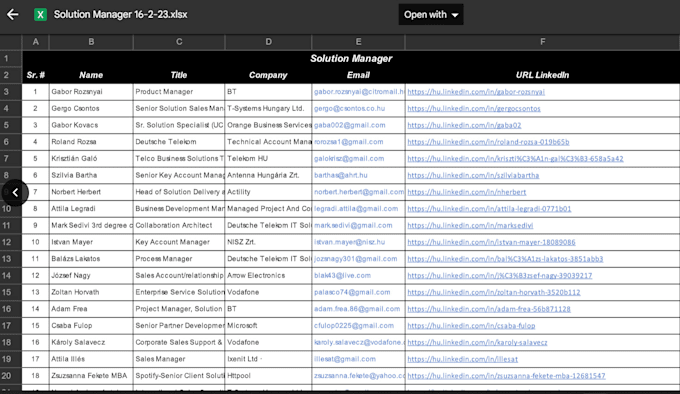This screenshot has height=394, width=680.
Task: Open istvan-mayer LinkedIn URL
Action: [x=491, y=242]
